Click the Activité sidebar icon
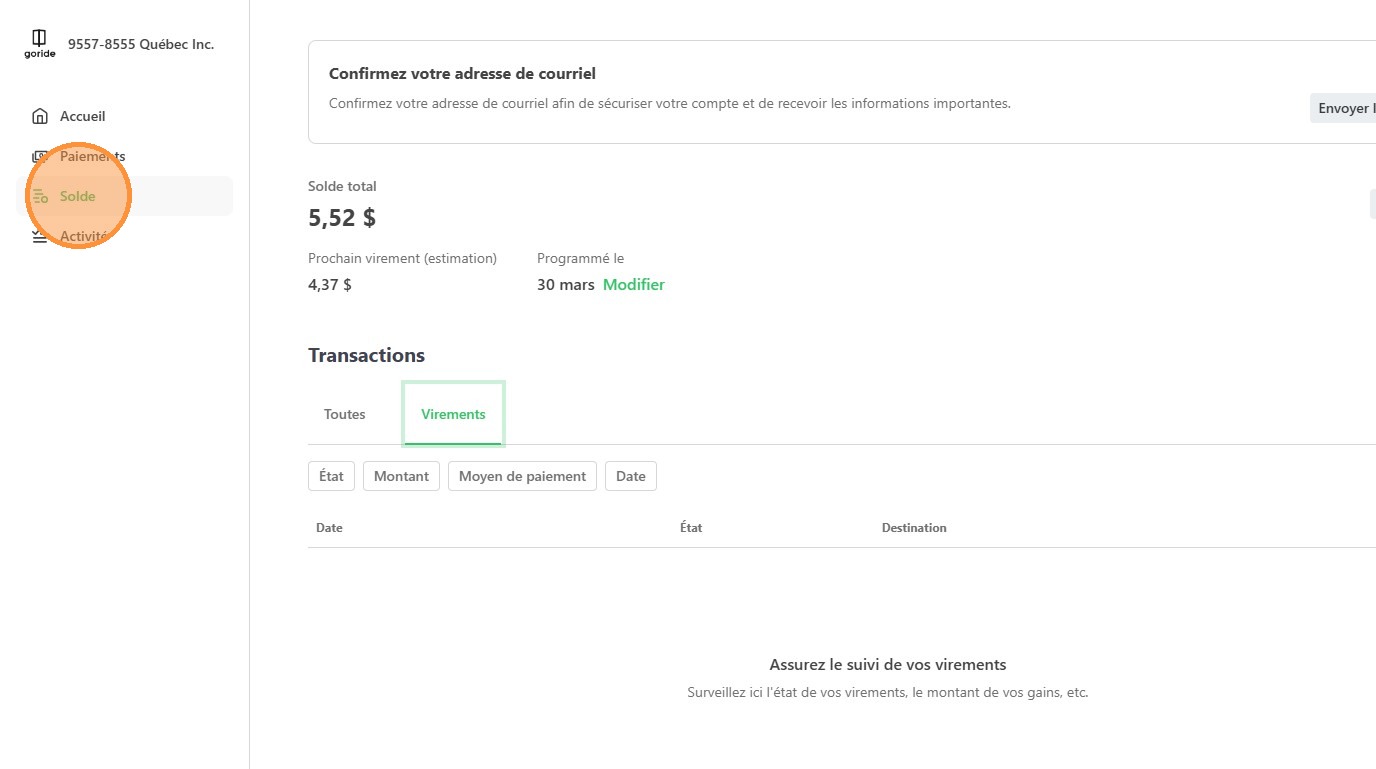This screenshot has height=769, width=1376. tap(40, 237)
